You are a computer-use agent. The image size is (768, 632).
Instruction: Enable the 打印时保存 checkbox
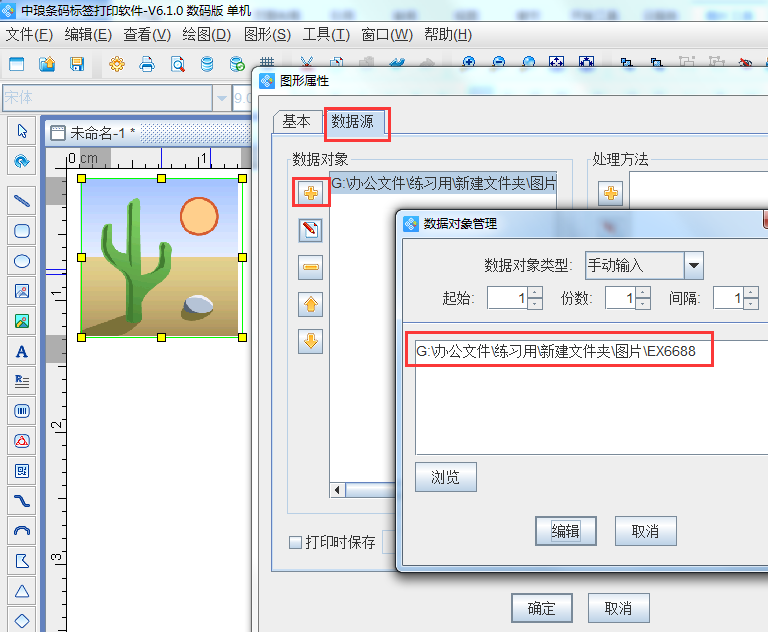[295, 543]
